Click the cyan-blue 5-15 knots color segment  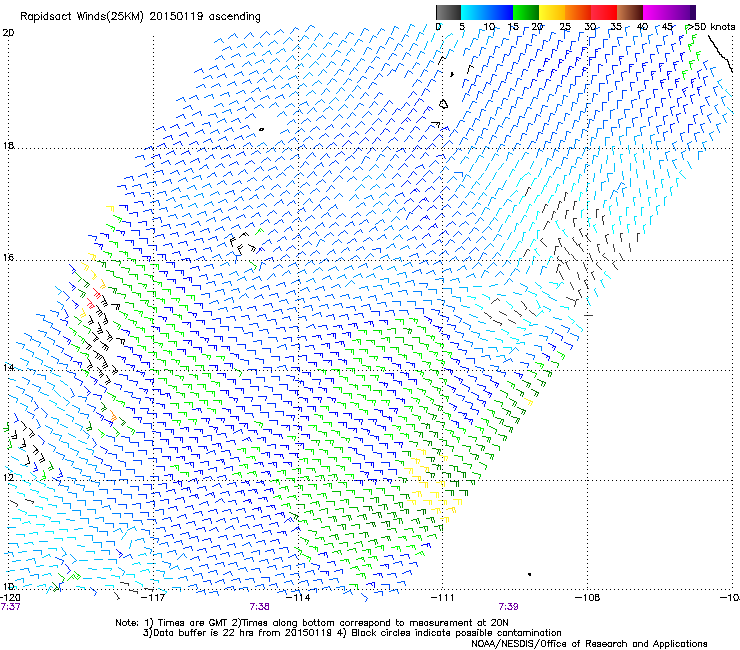pos(487,12)
